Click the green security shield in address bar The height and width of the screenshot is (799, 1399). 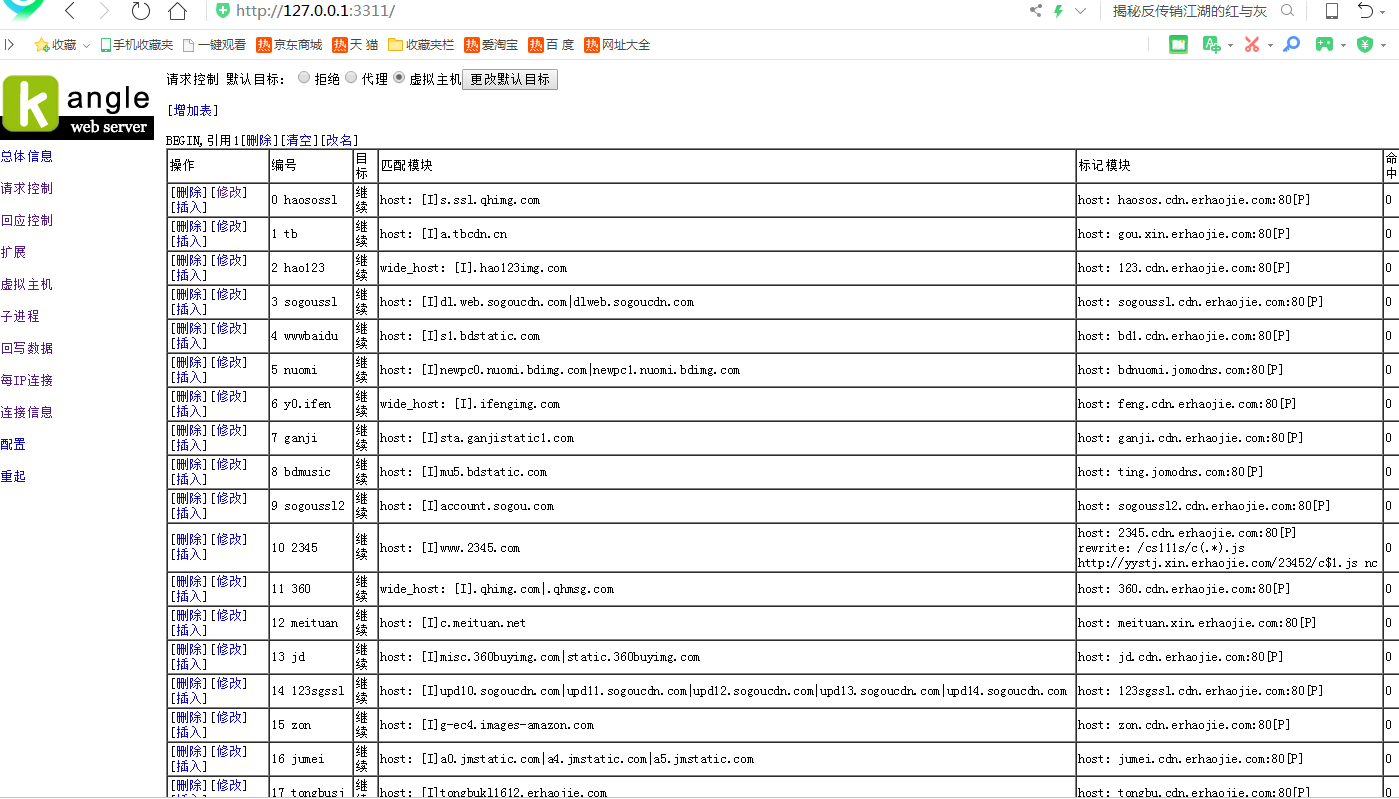click(223, 11)
